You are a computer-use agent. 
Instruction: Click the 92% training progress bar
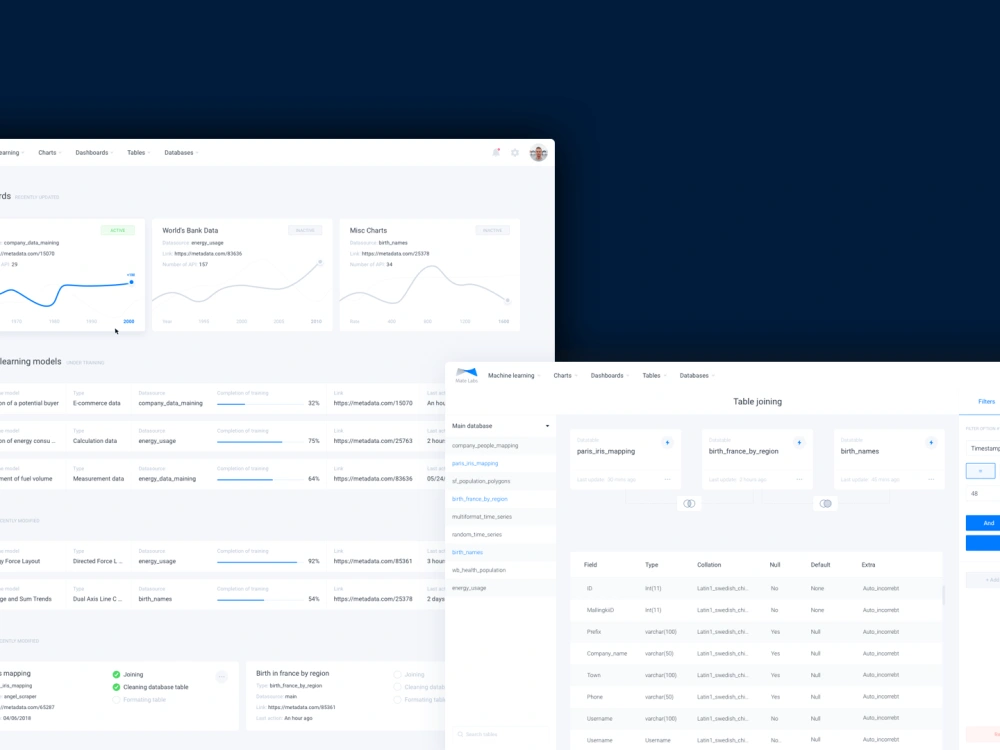[260, 562]
